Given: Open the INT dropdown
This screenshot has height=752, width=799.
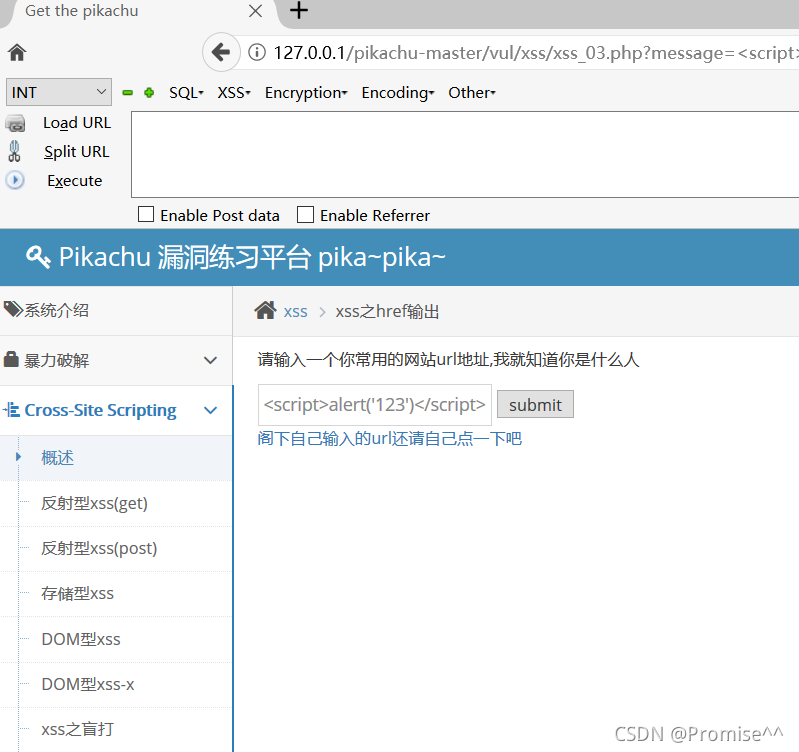Looking at the screenshot, I should [59, 92].
